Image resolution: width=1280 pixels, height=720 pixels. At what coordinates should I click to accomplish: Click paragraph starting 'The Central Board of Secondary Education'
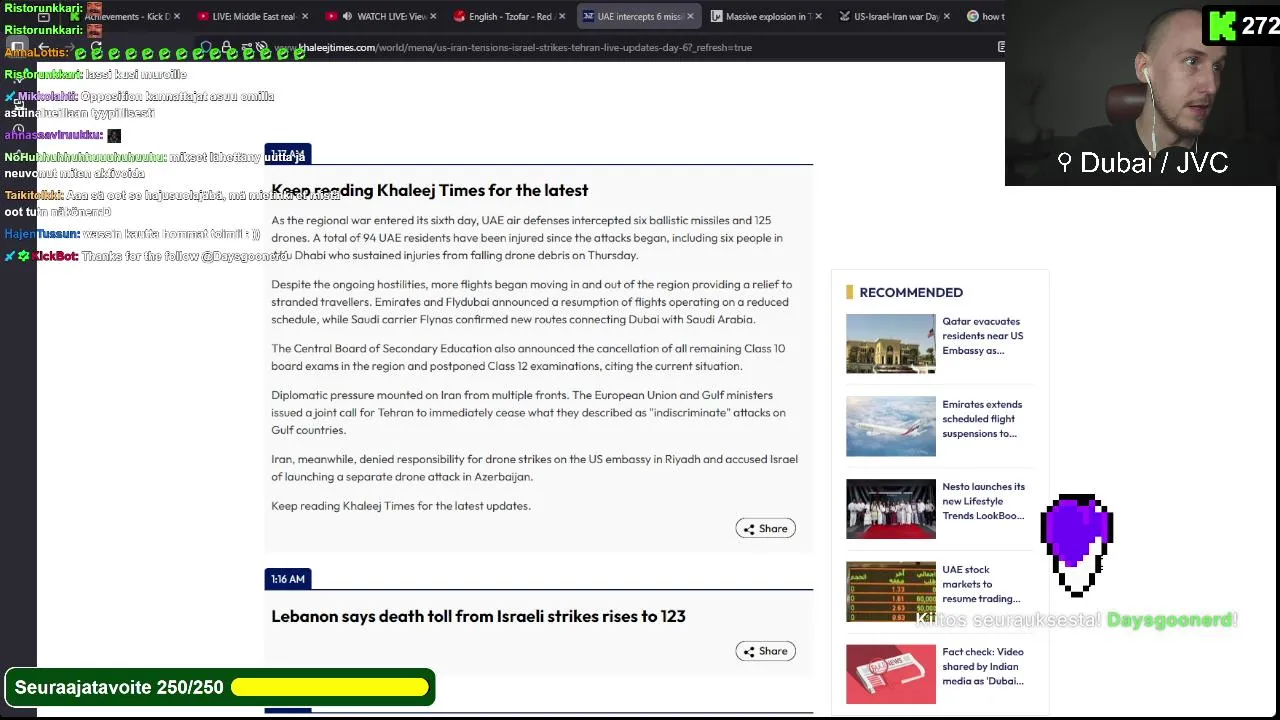point(528,357)
